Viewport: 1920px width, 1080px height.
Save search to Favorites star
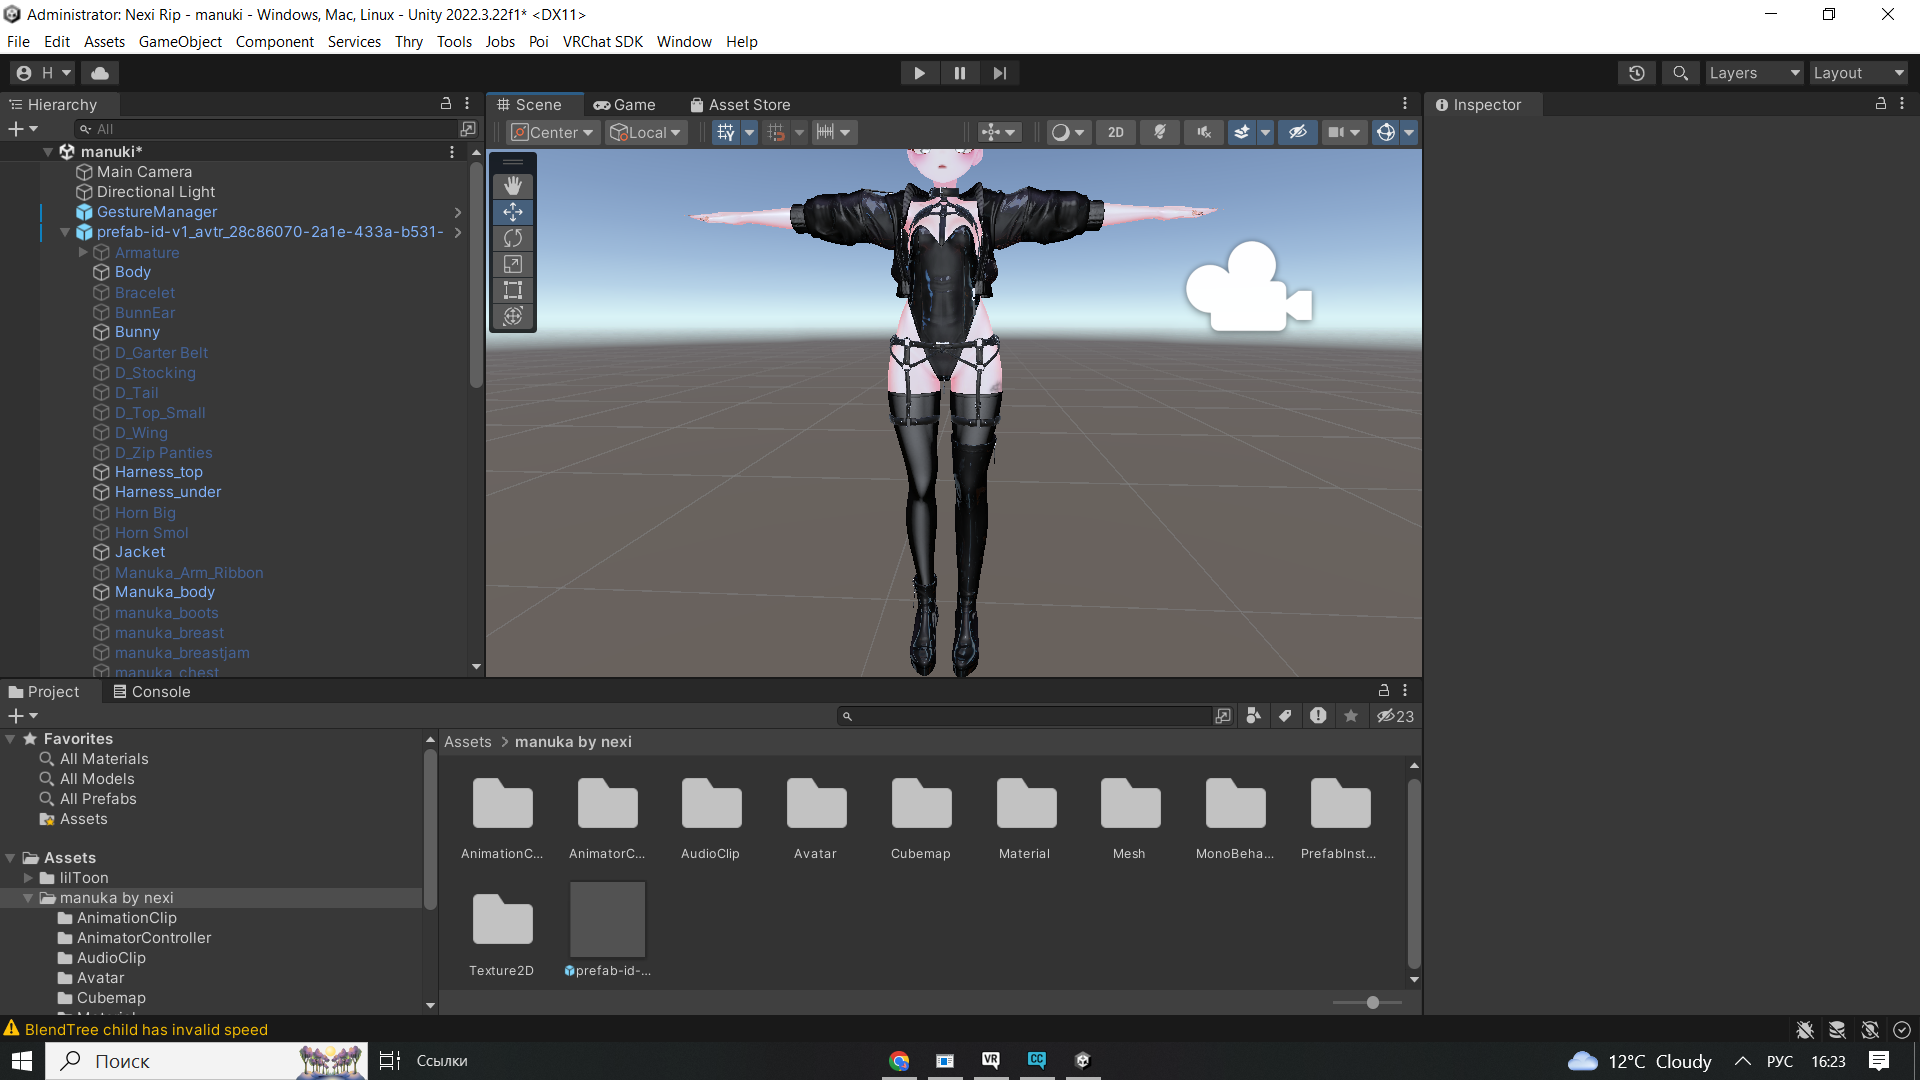(x=1351, y=716)
